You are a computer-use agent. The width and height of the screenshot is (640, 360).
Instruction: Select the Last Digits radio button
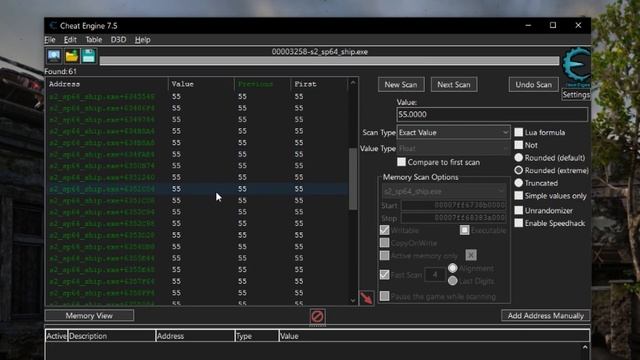pos(452,281)
